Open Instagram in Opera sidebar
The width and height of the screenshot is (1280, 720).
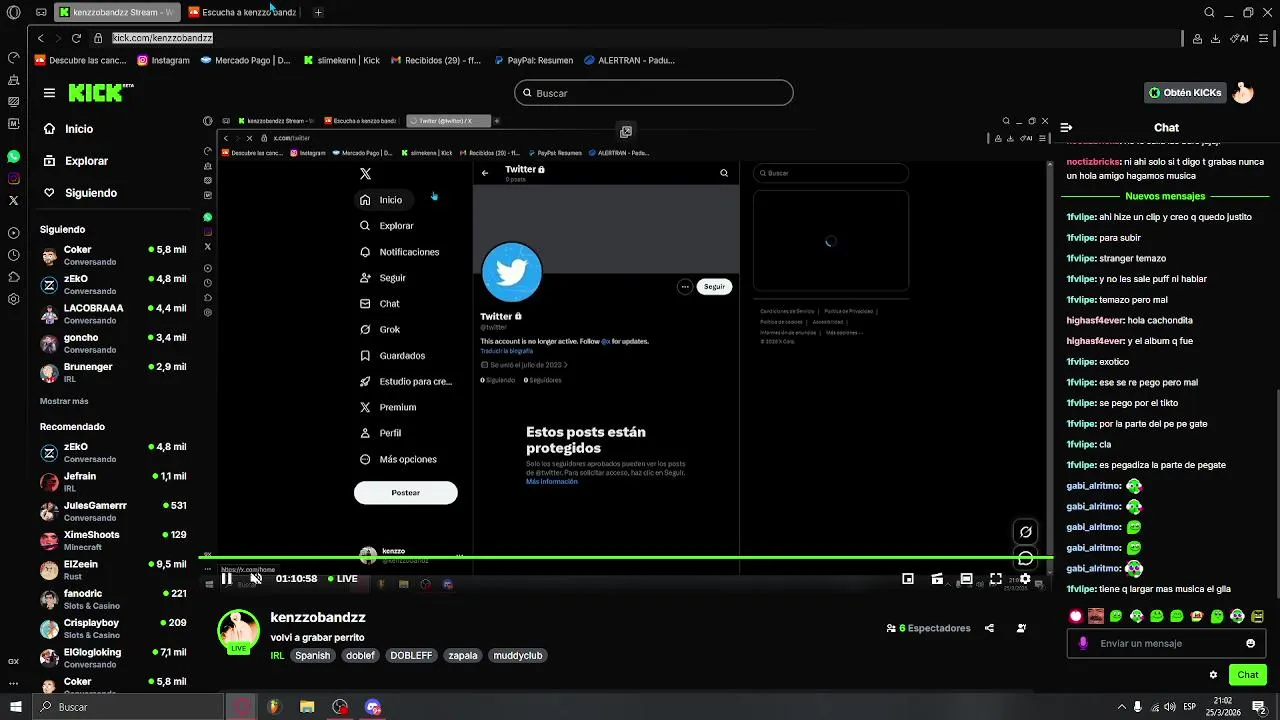point(13,179)
